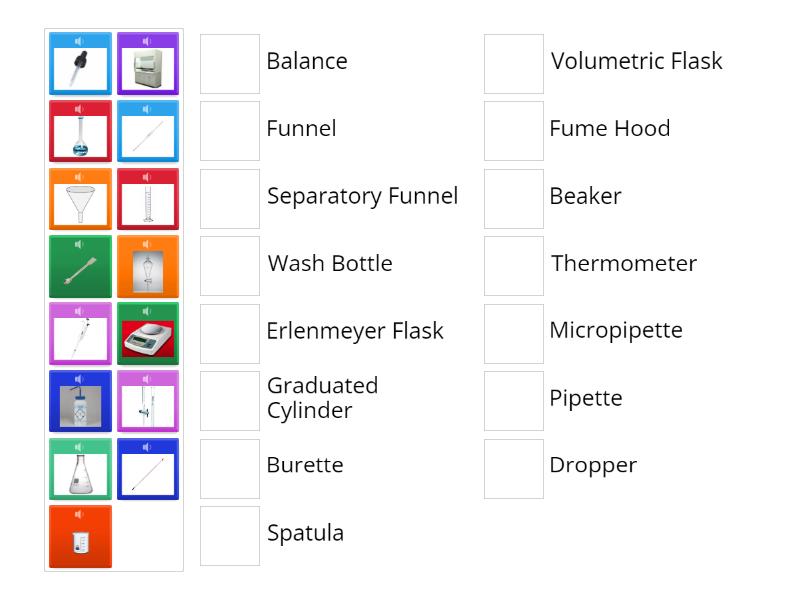Play audio on the beaker tile
The image size is (800, 600).
tap(80, 512)
